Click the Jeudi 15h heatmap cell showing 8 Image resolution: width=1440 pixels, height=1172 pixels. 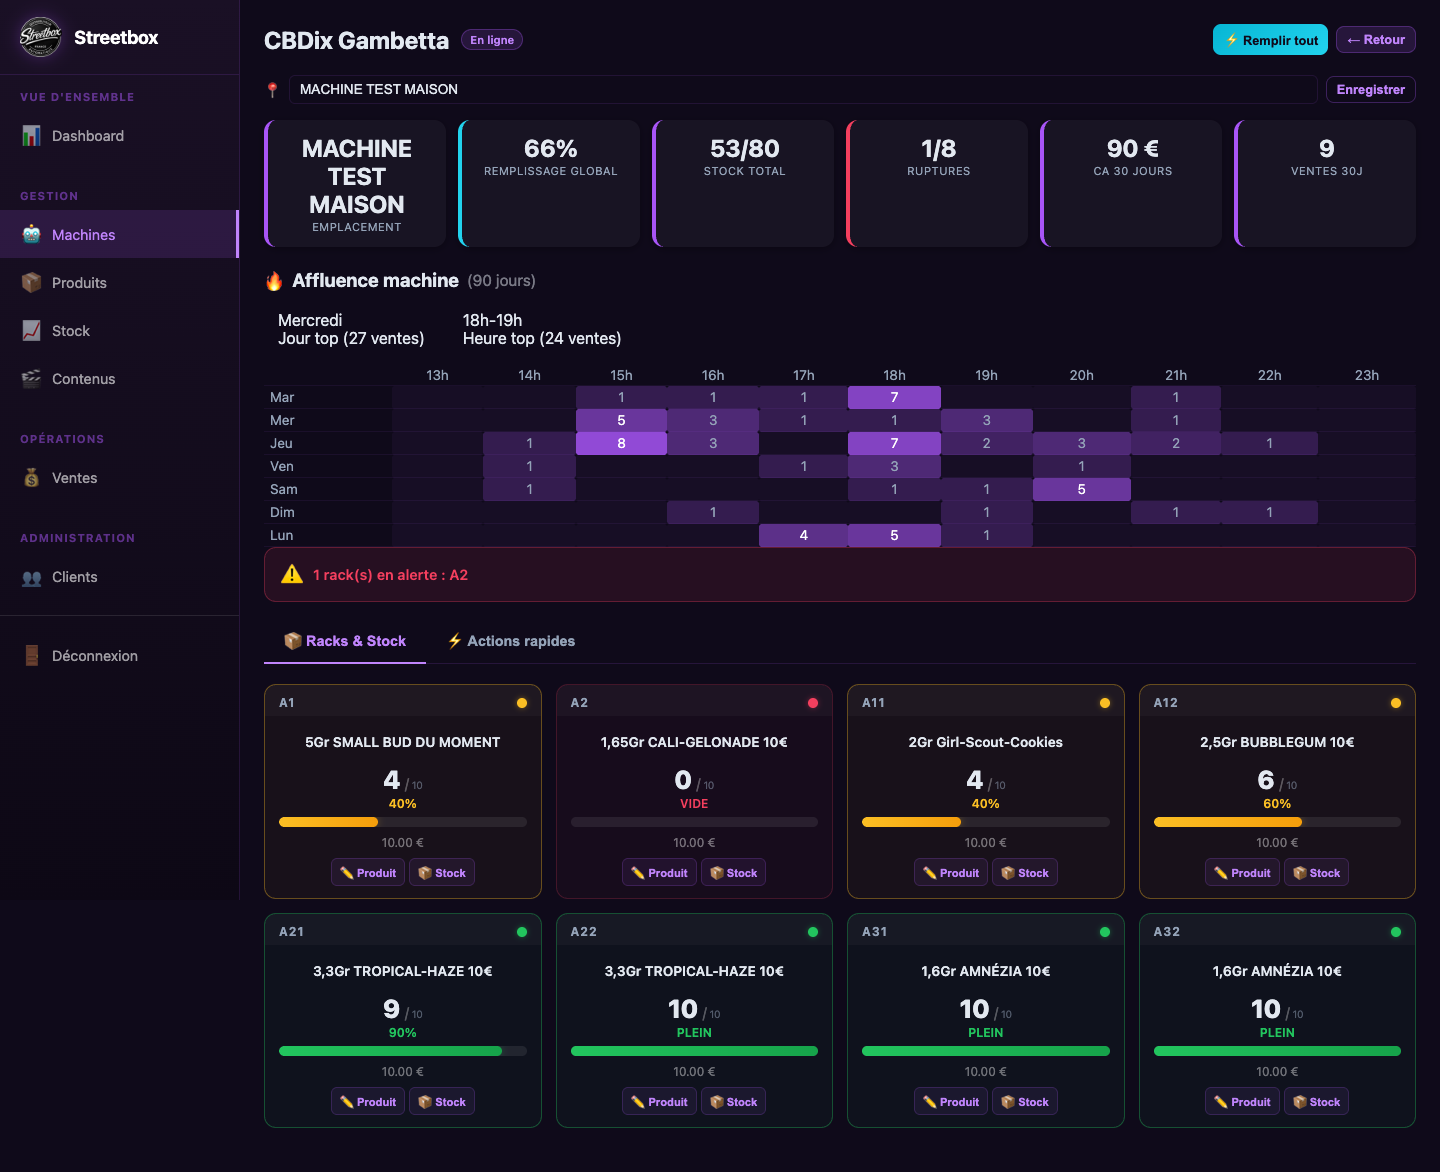tap(621, 443)
